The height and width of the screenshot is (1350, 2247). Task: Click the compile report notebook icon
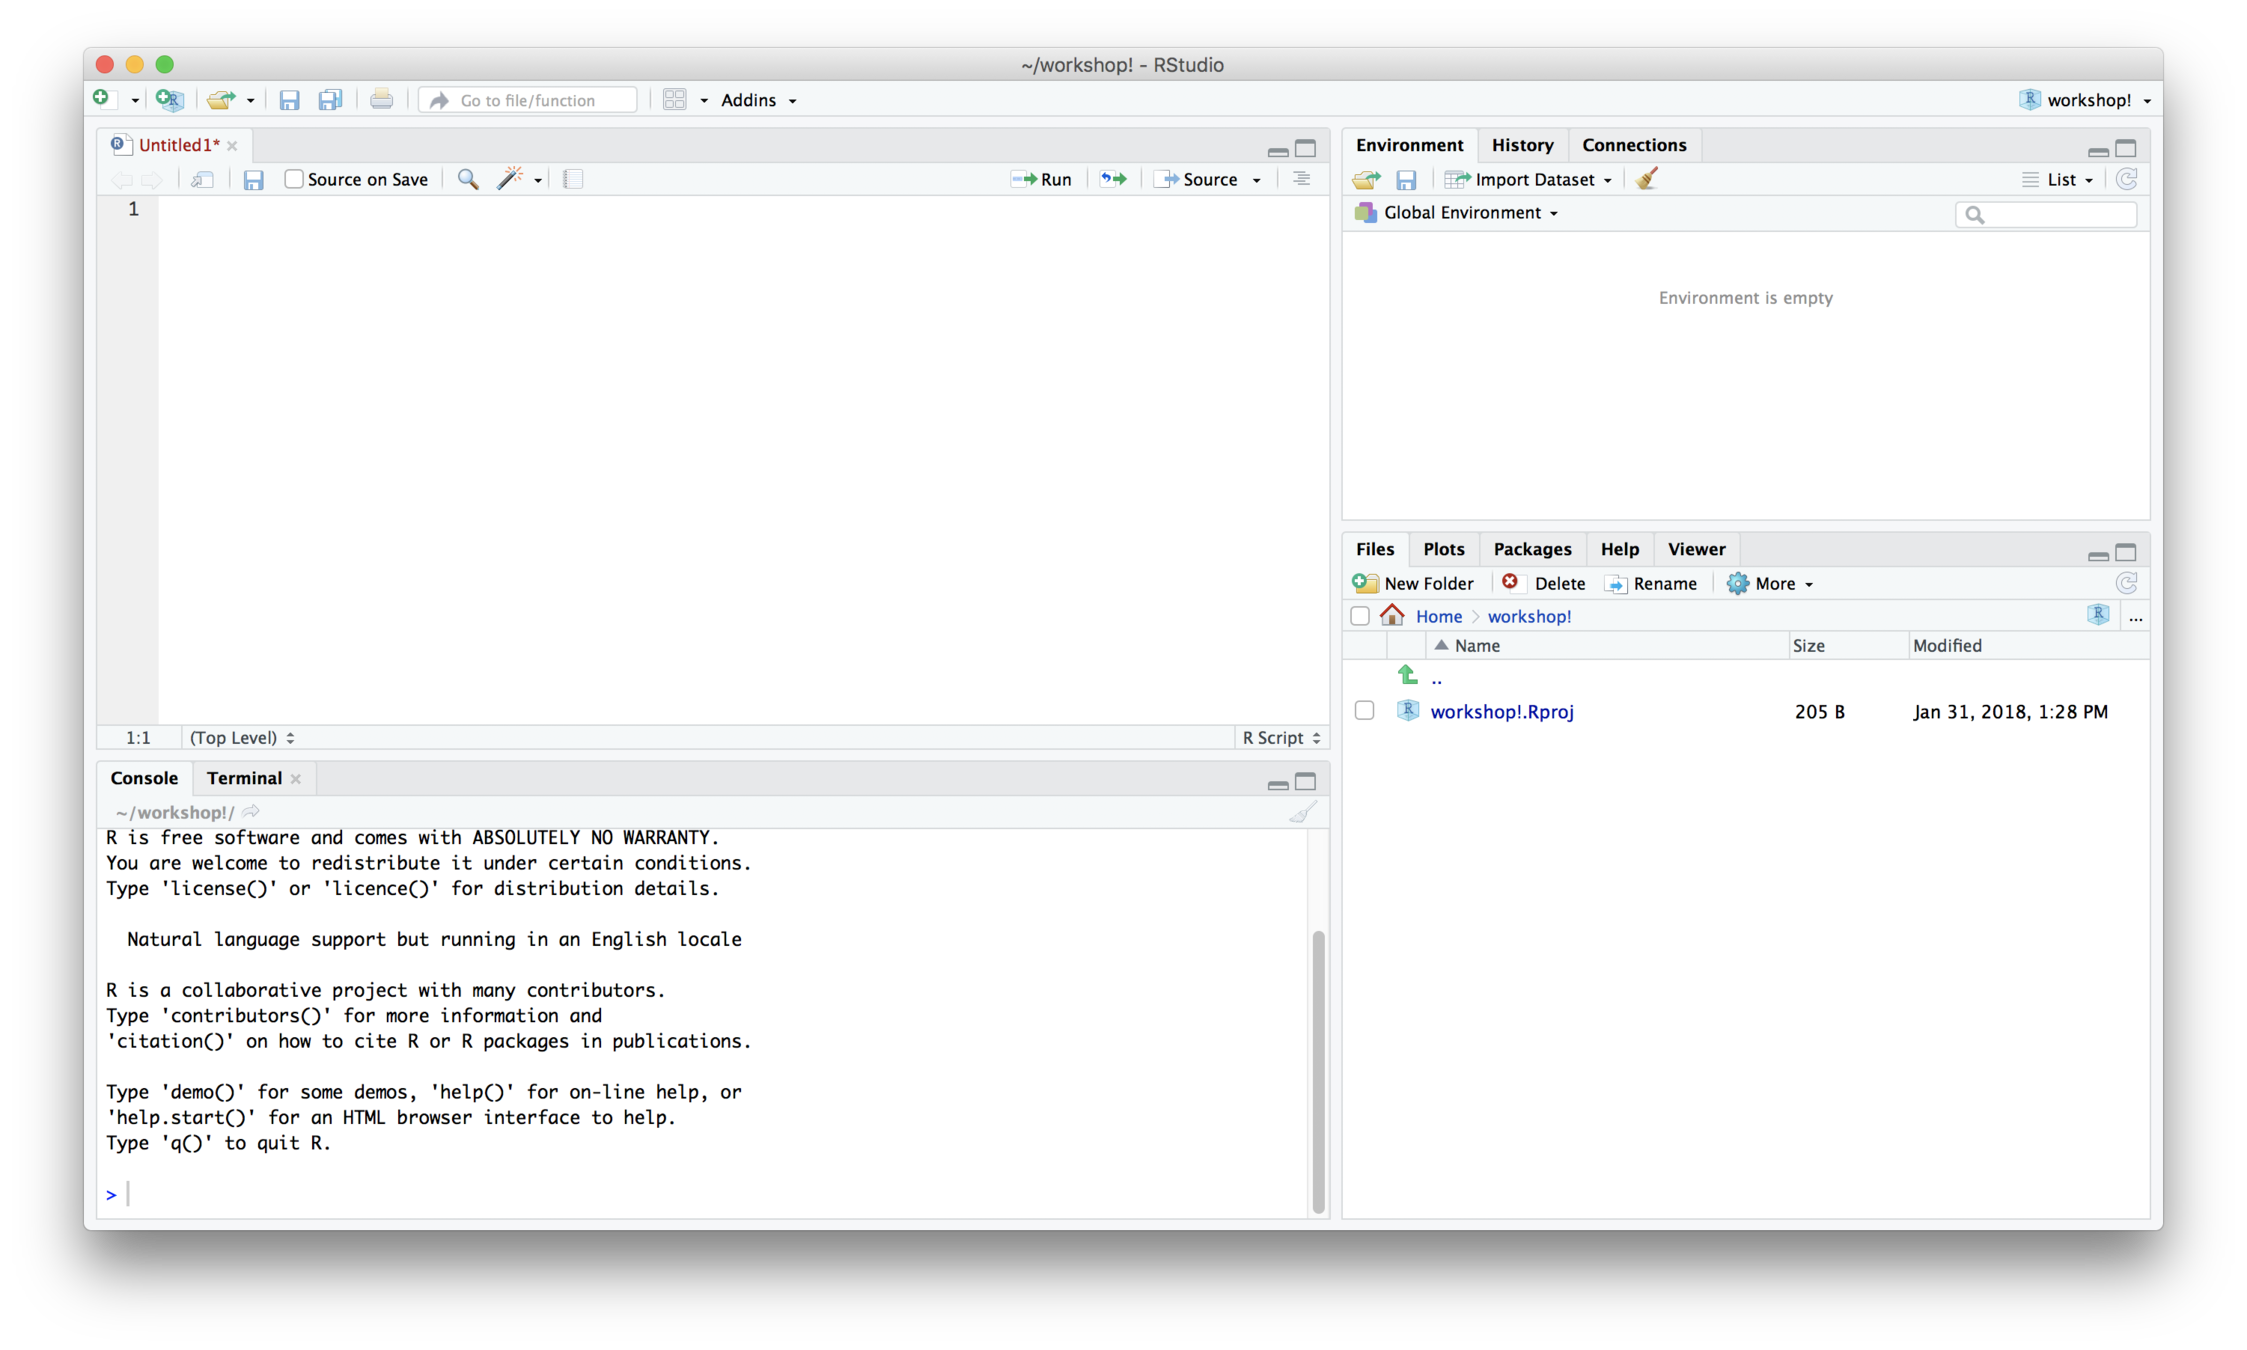[x=573, y=179]
